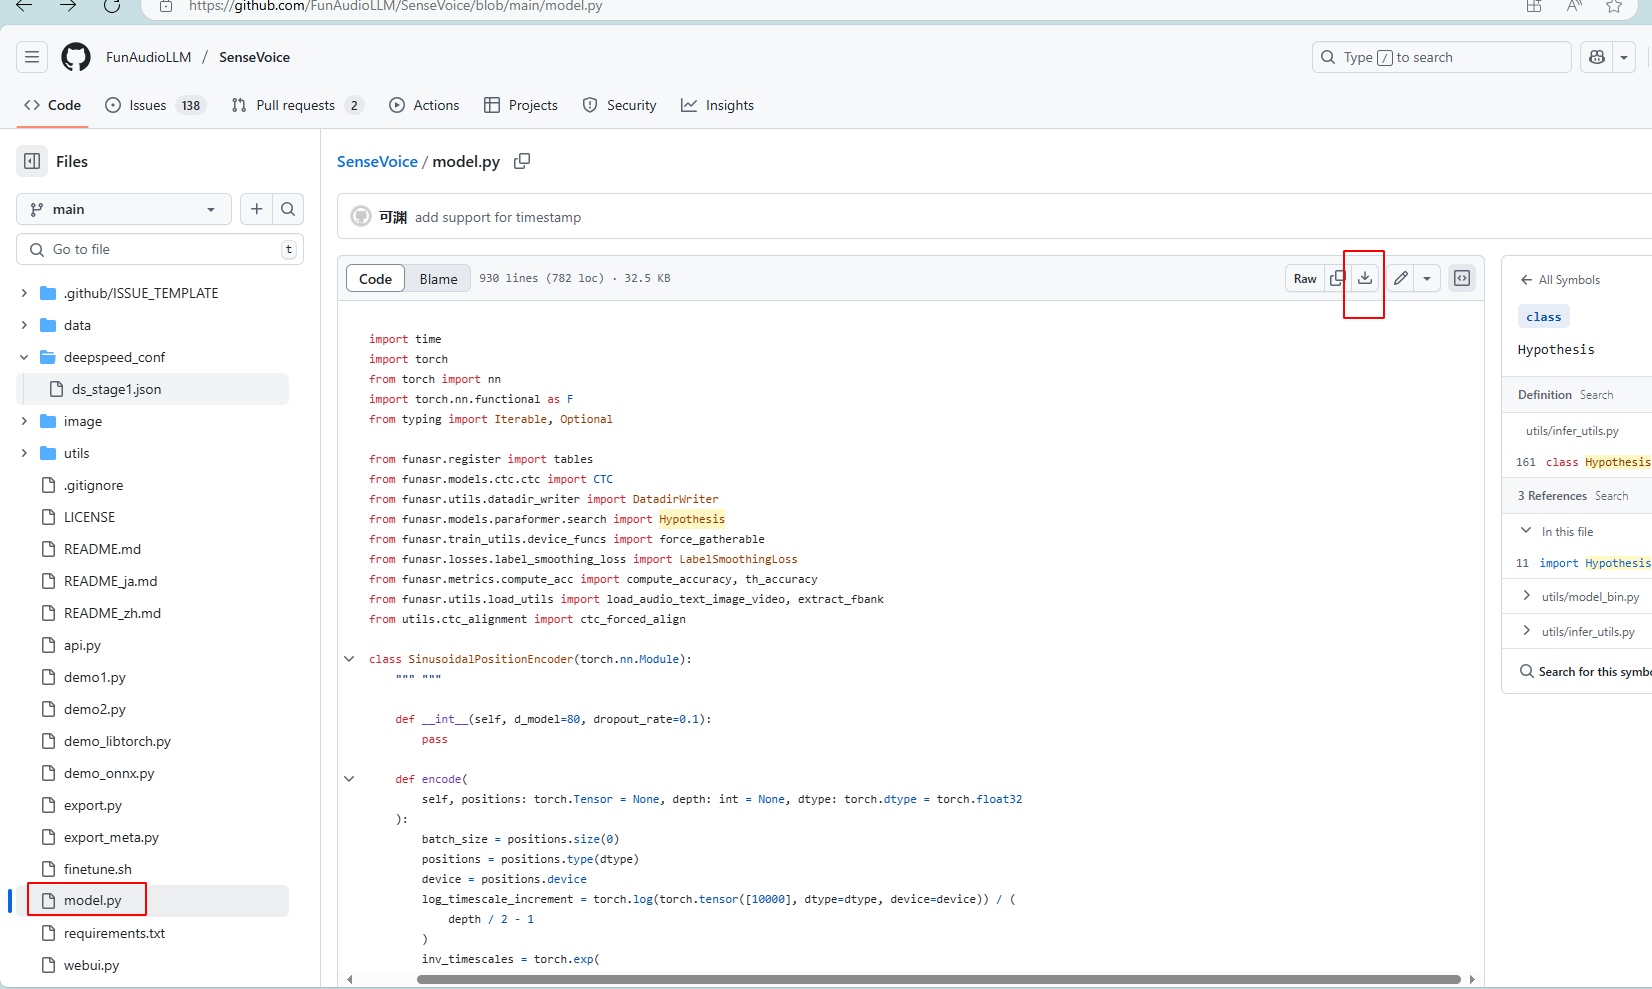Image resolution: width=1652 pixels, height=989 pixels.
Task: Open dropdown next to Copilot icon
Action: pyautogui.click(x=1624, y=57)
